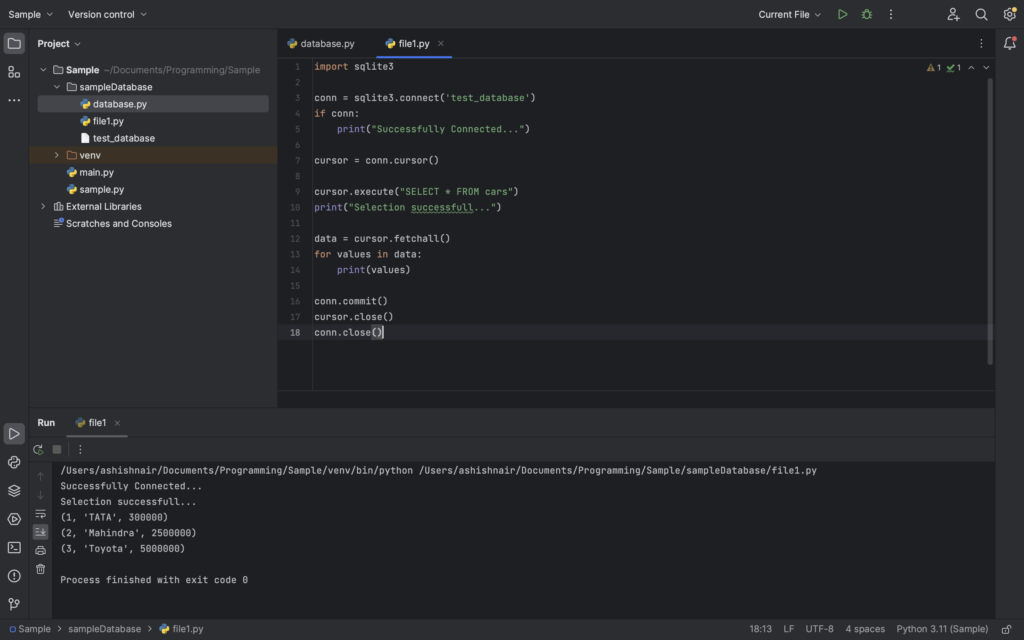Open the Problems tool window icon

click(x=13, y=574)
